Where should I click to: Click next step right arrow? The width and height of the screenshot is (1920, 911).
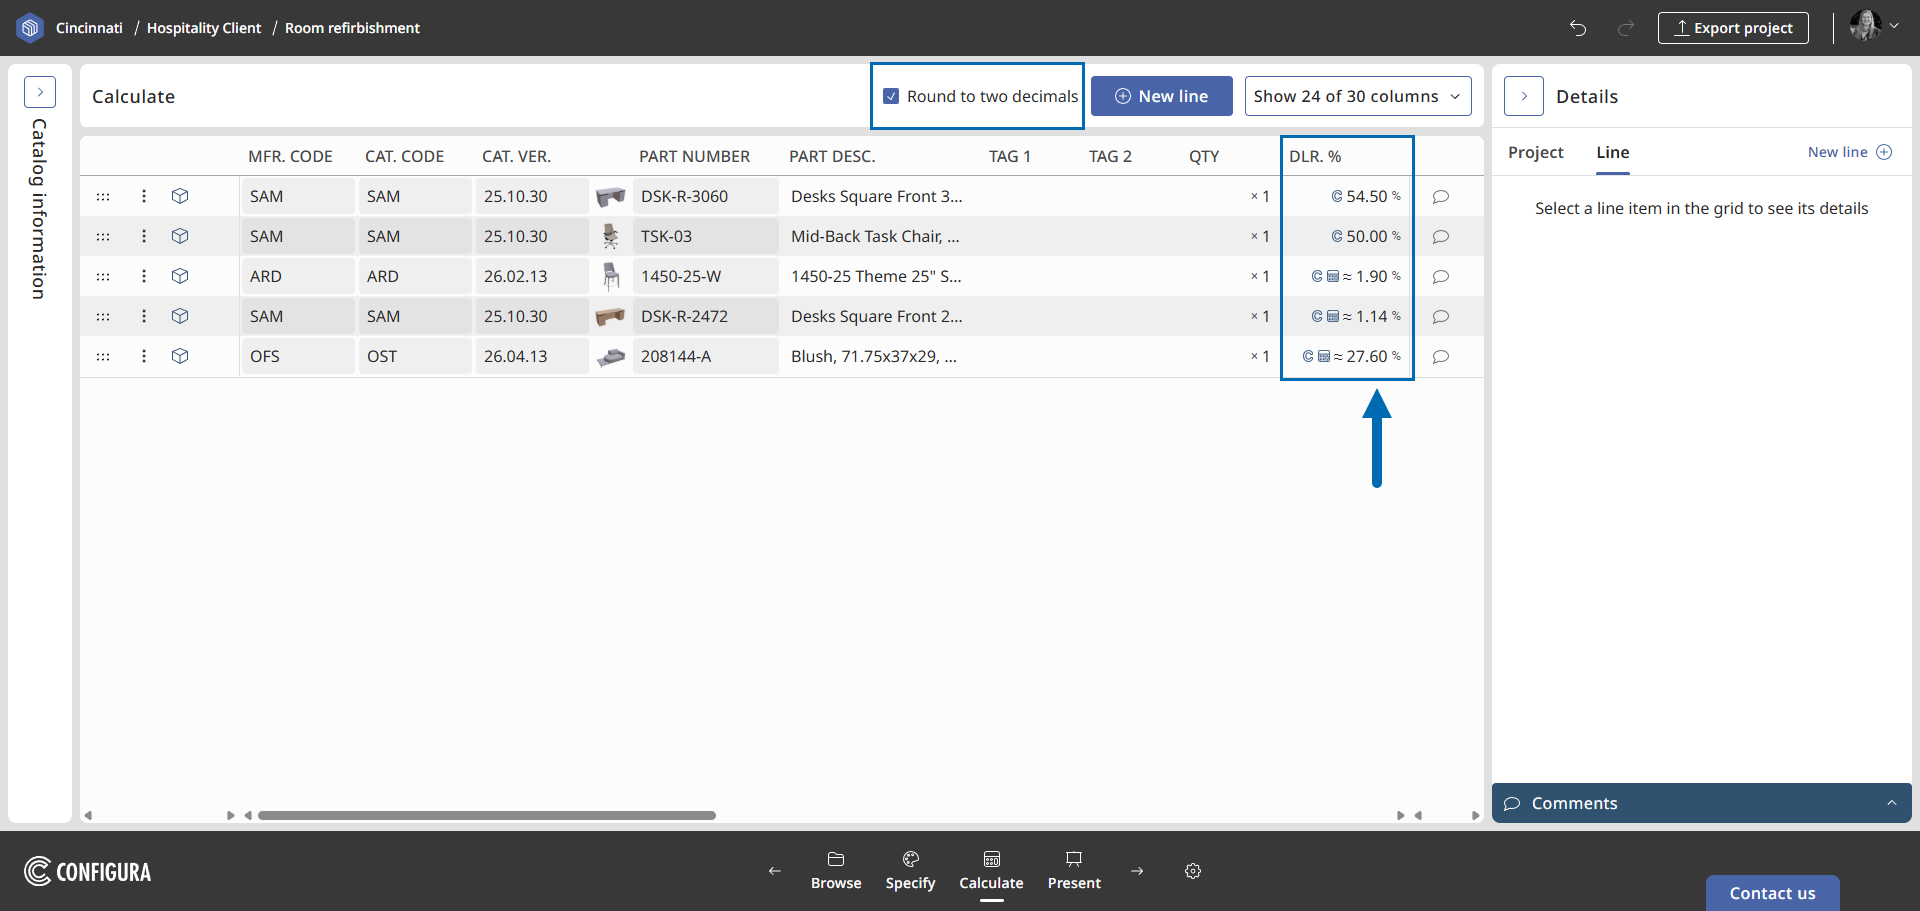click(x=1137, y=871)
